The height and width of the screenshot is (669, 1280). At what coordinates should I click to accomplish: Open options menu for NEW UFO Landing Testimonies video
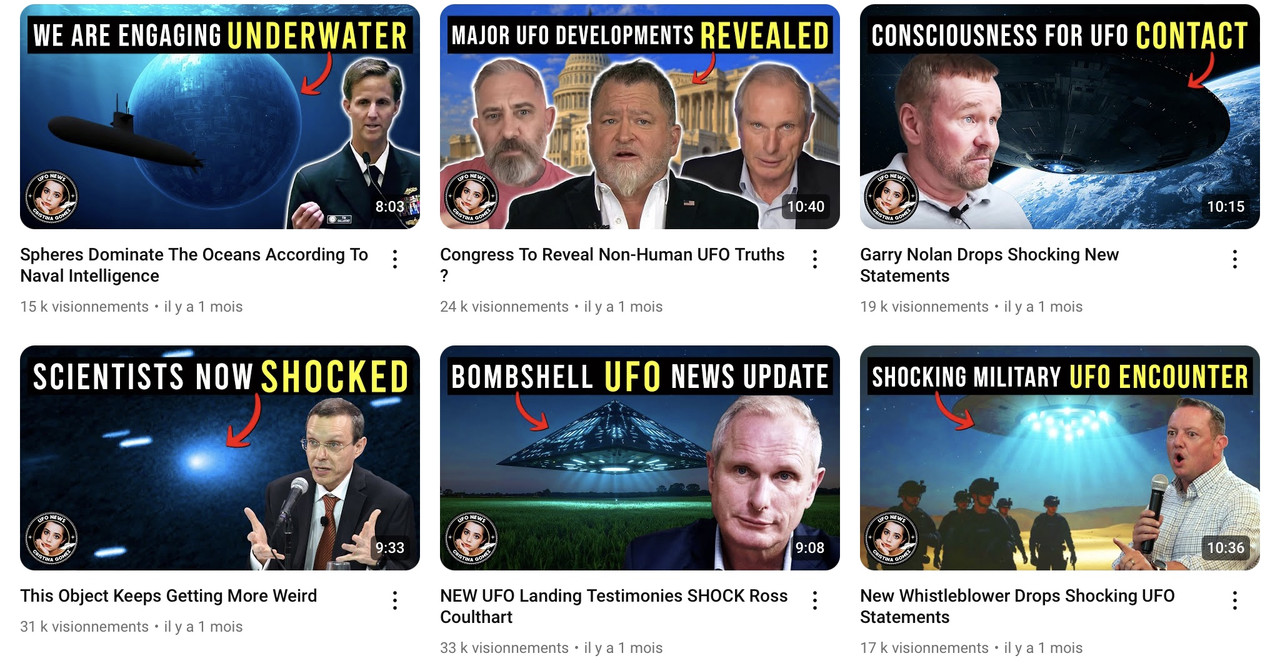click(x=815, y=600)
